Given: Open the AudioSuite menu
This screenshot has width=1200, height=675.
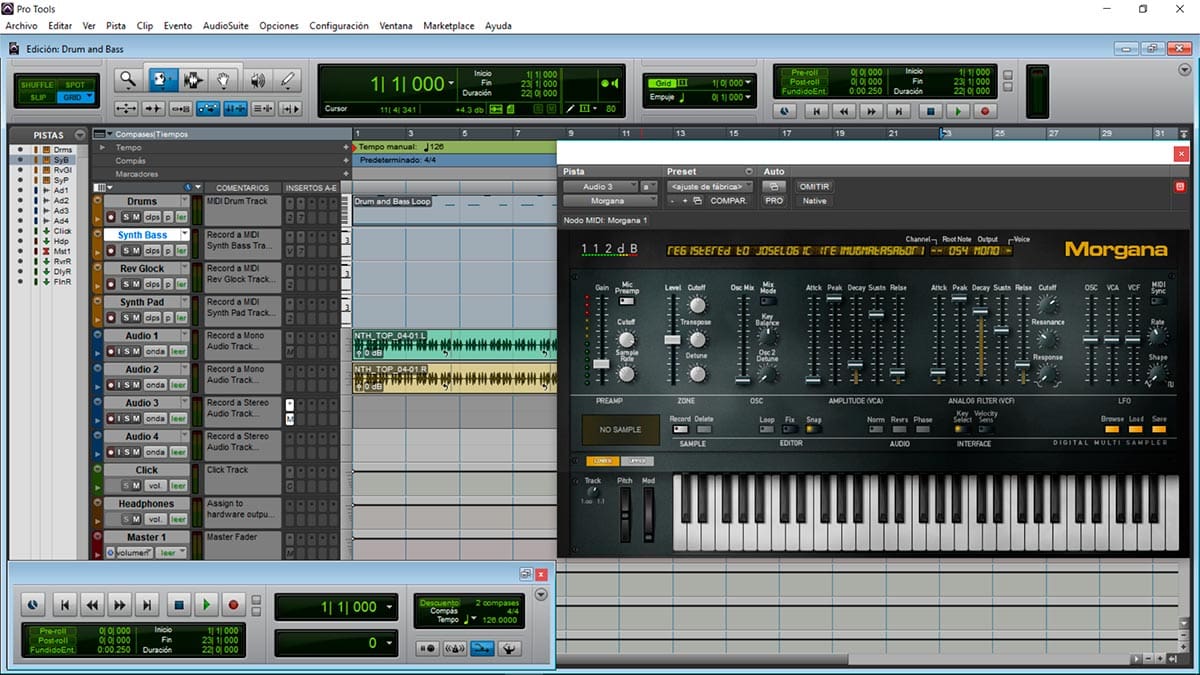Looking at the screenshot, I should coord(226,25).
